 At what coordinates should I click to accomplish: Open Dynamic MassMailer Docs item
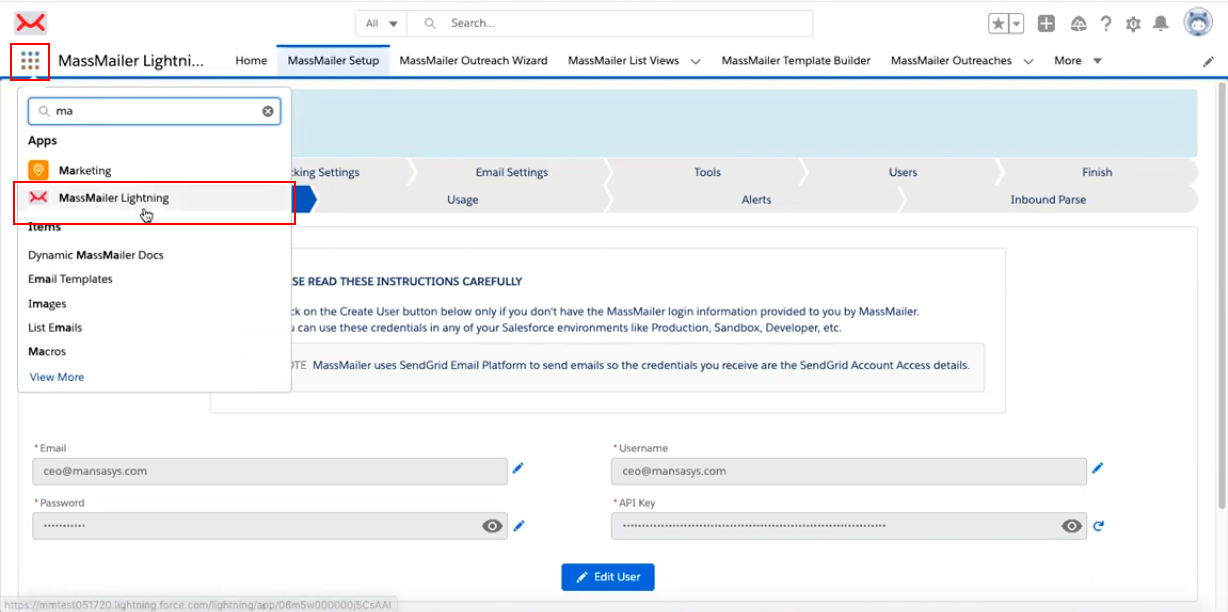pyautogui.click(x=96, y=255)
